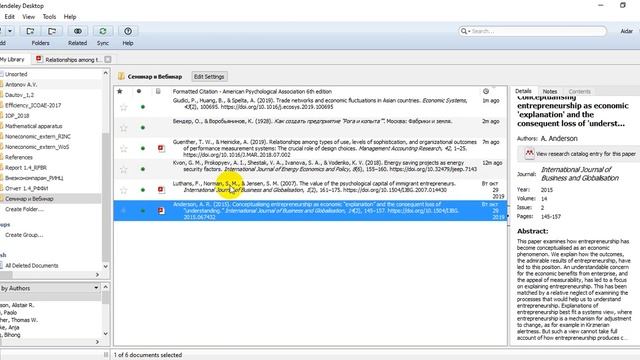Sort by the read/unread dot column header
The image size is (640, 360).
pyautogui.click(x=139, y=91)
